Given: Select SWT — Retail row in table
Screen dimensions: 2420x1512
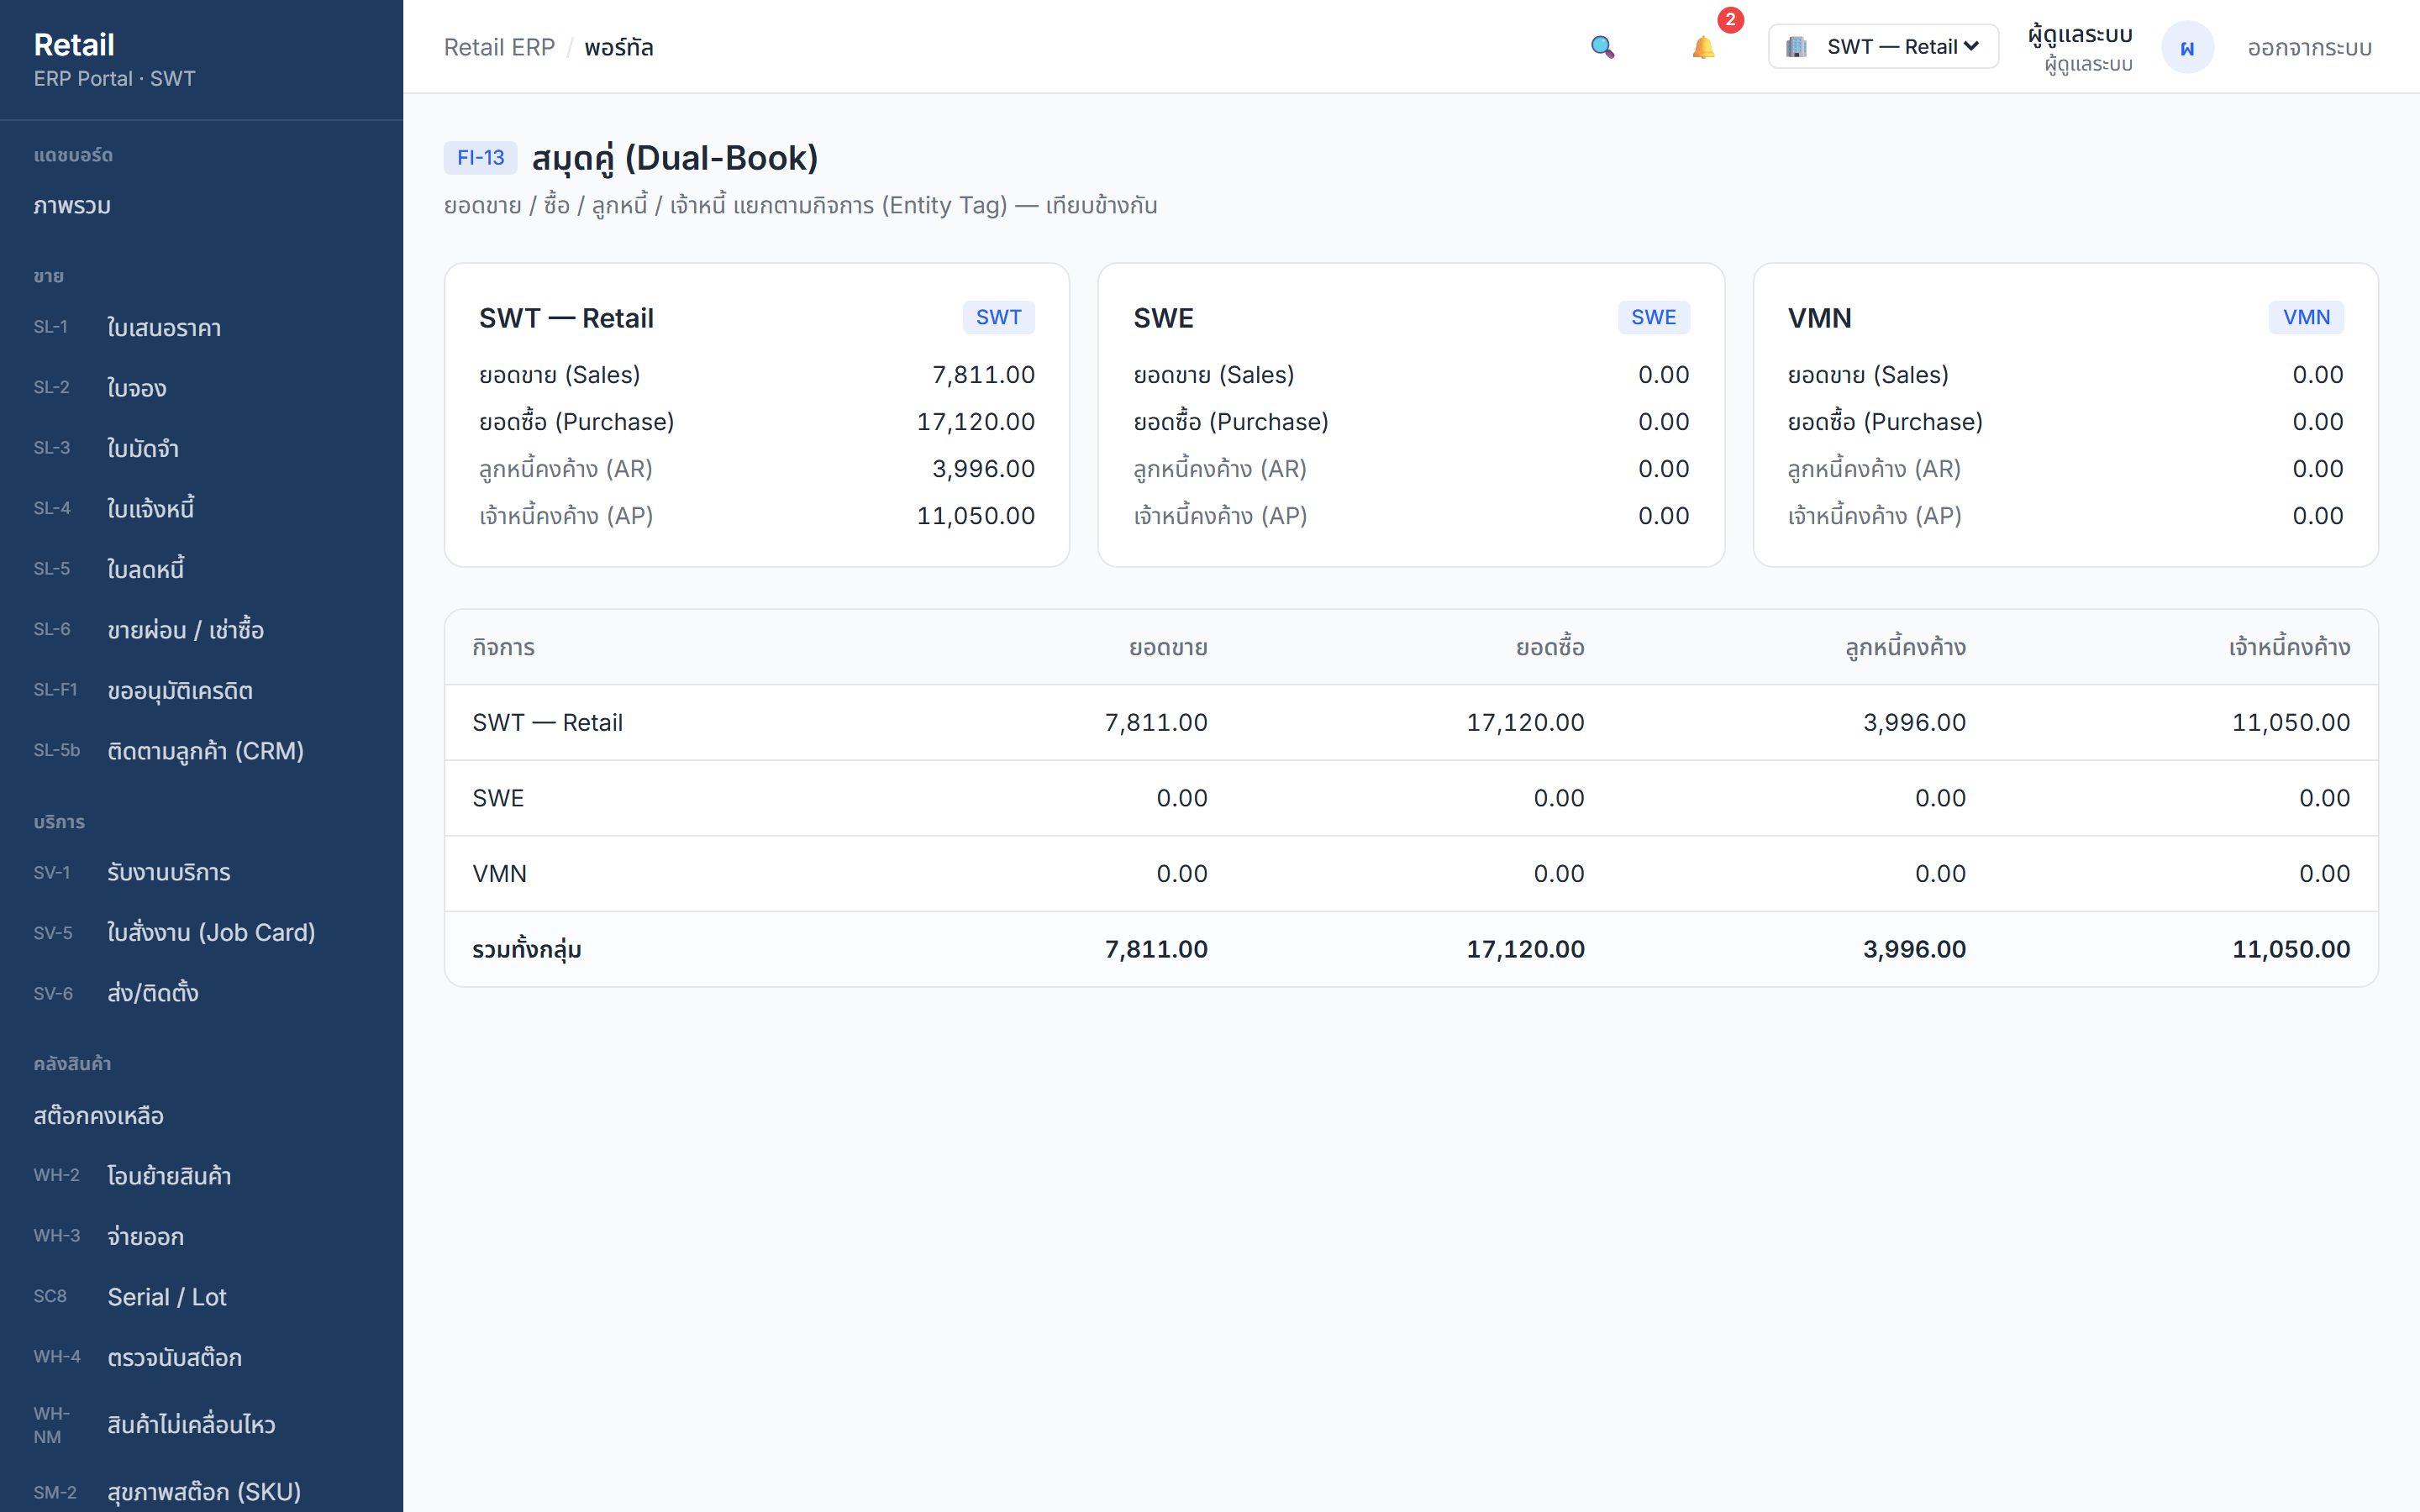Looking at the screenshot, I should point(1411,722).
